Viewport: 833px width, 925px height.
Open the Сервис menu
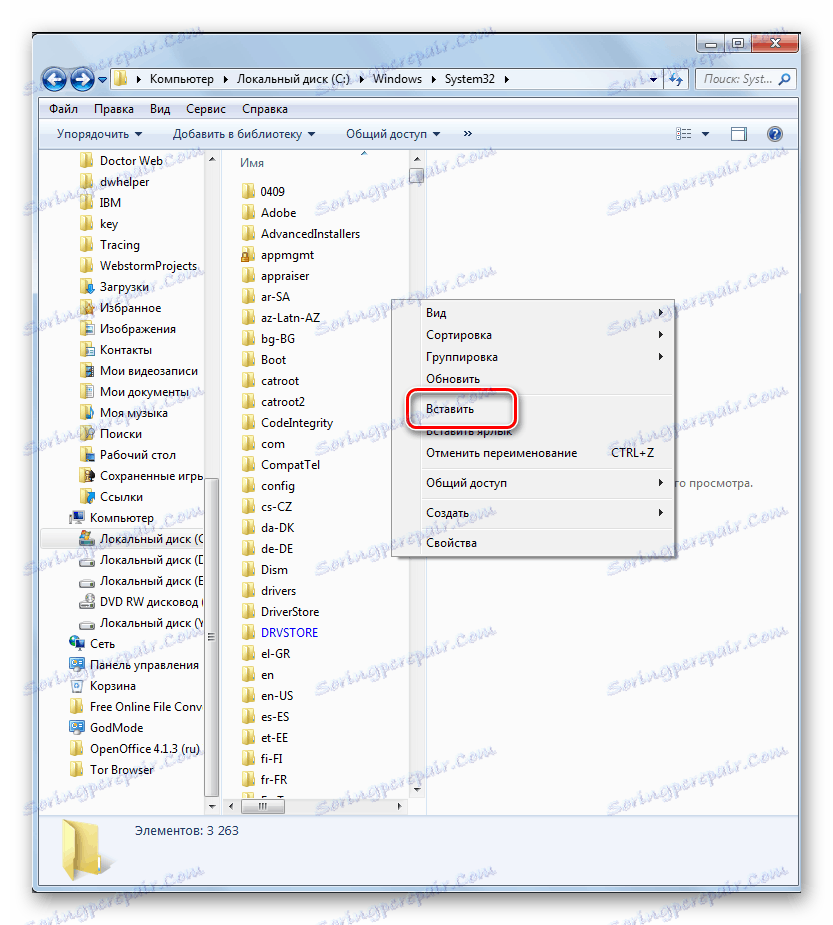pos(206,109)
